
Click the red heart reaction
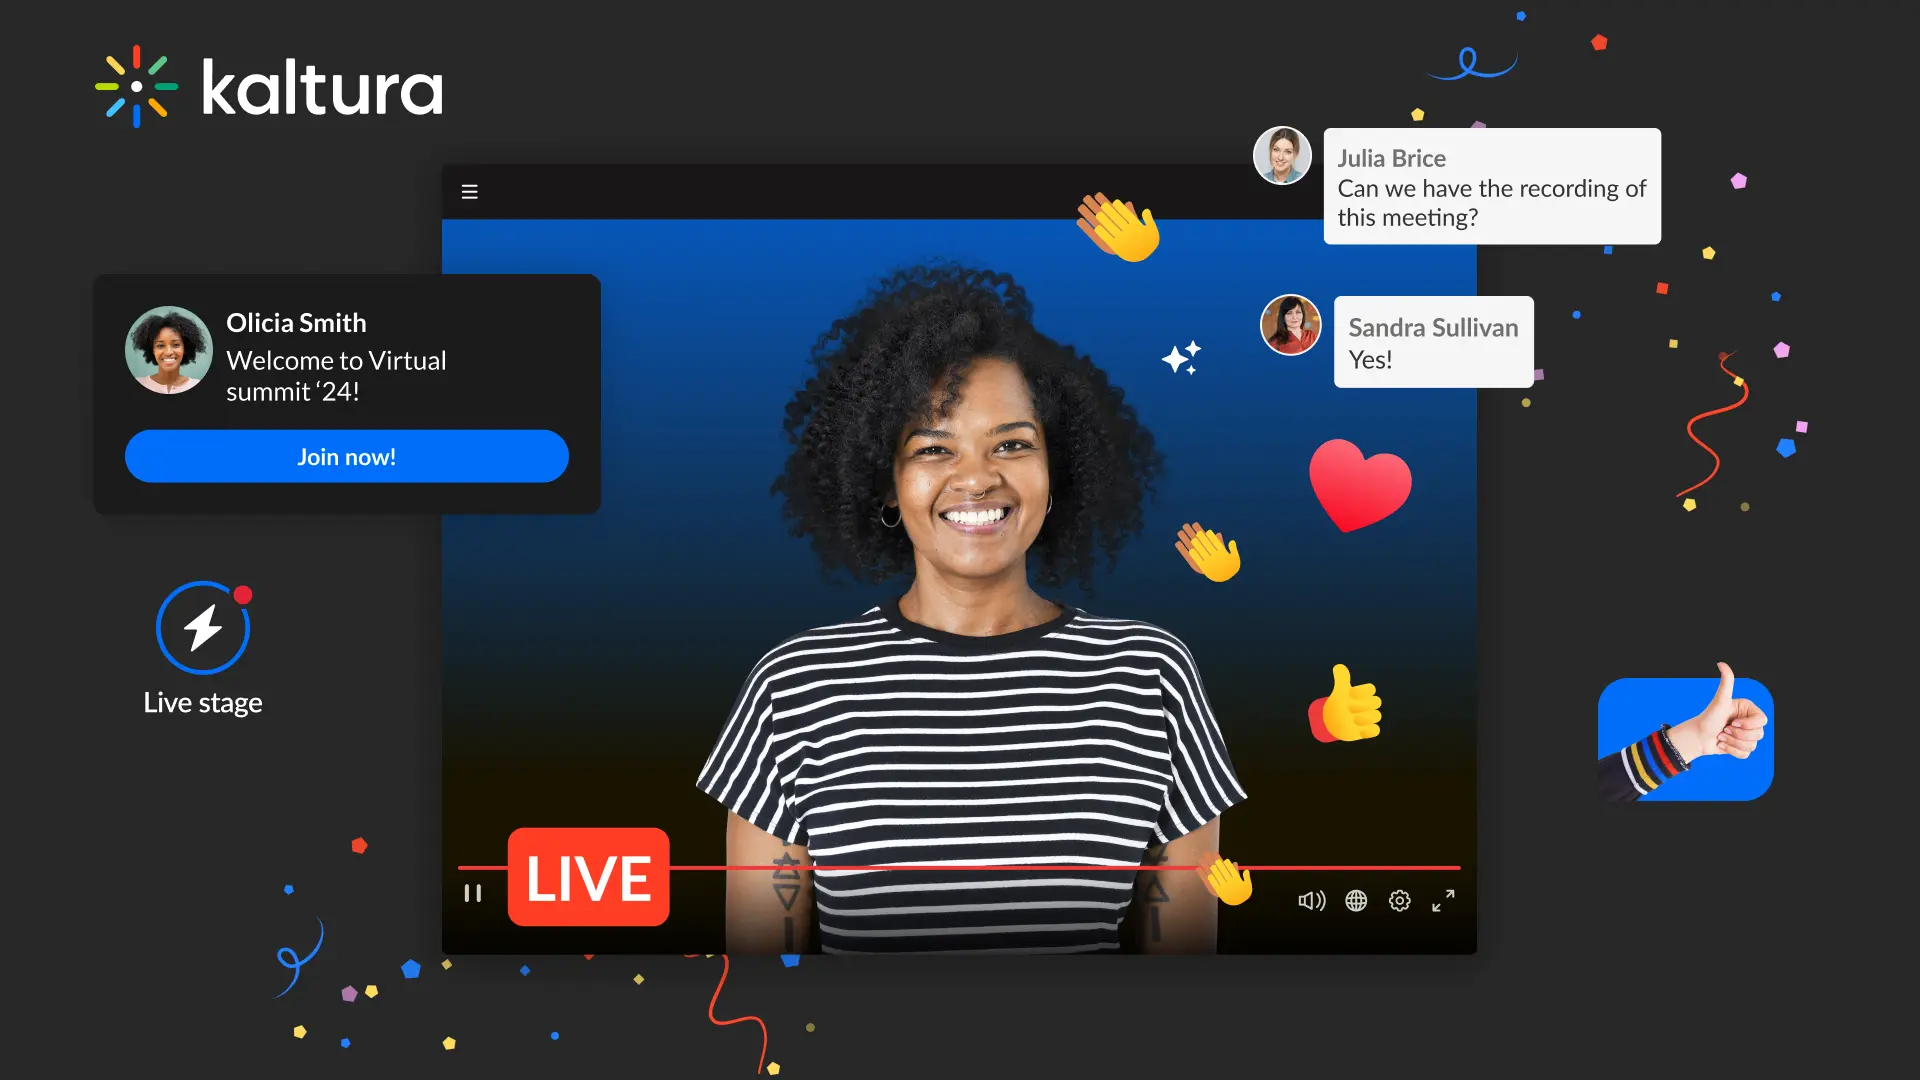1359,485
